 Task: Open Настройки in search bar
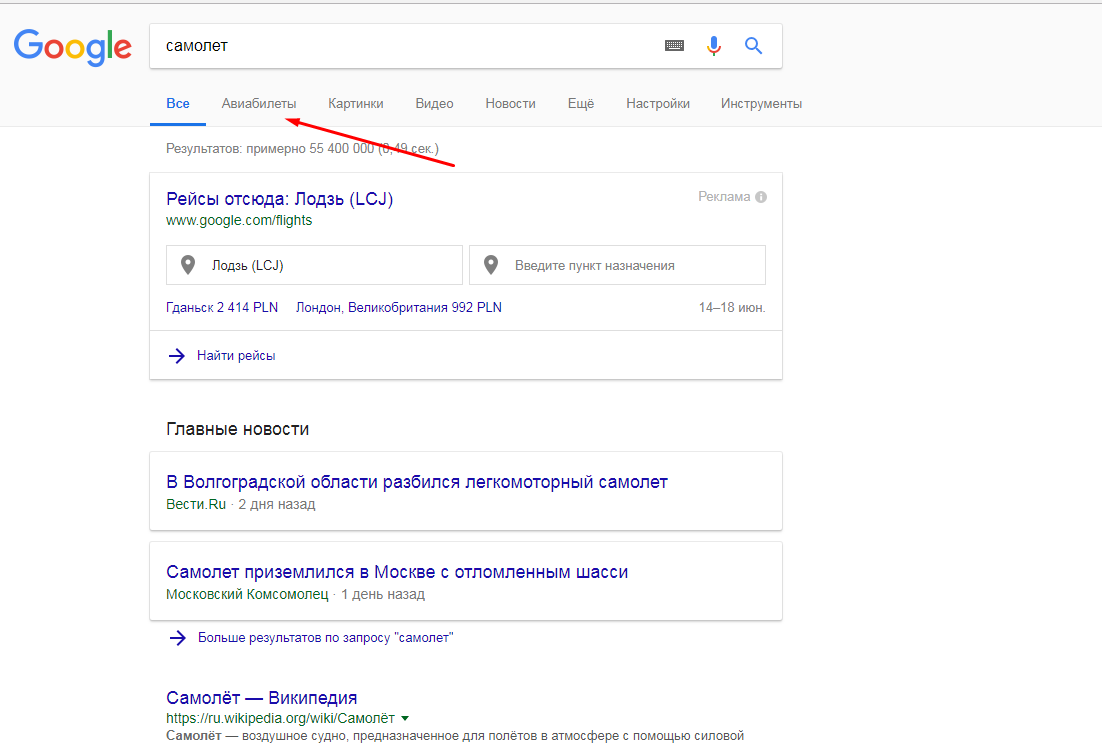click(x=658, y=103)
